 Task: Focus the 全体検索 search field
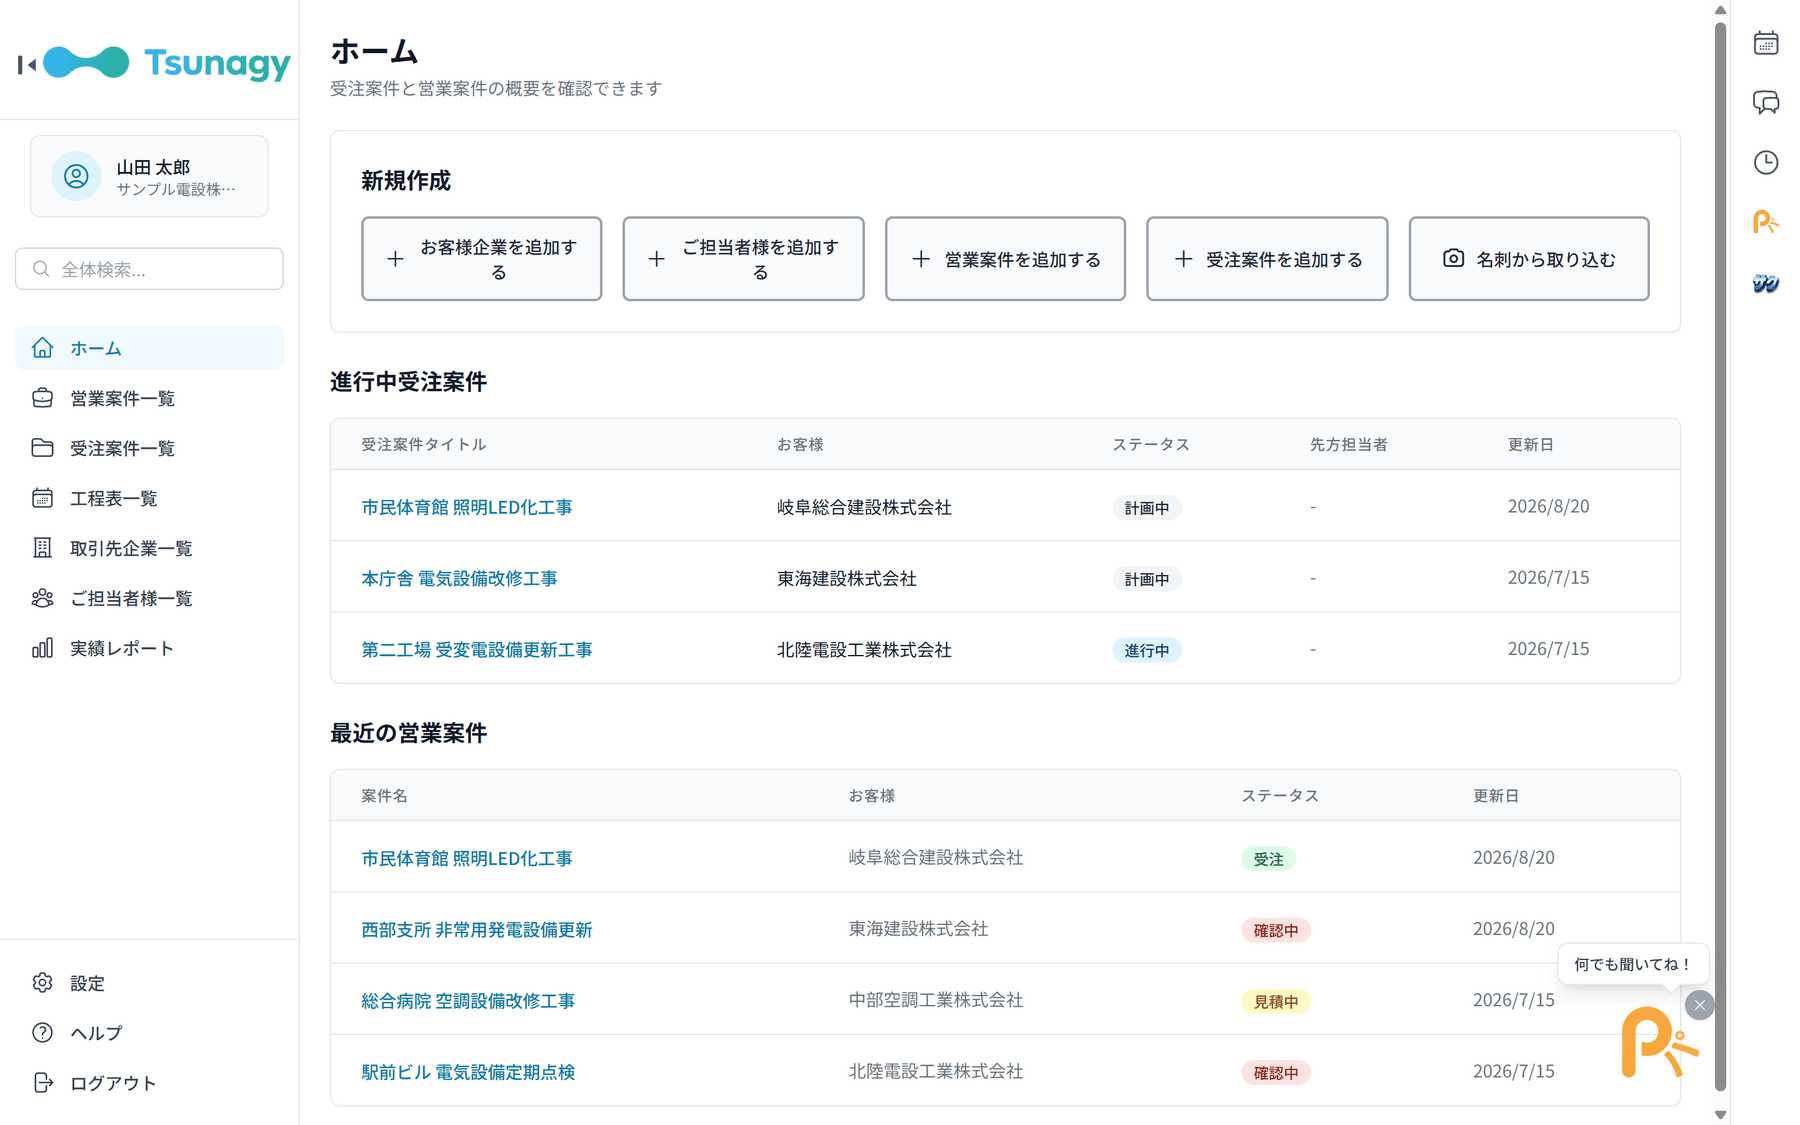[x=149, y=269]
